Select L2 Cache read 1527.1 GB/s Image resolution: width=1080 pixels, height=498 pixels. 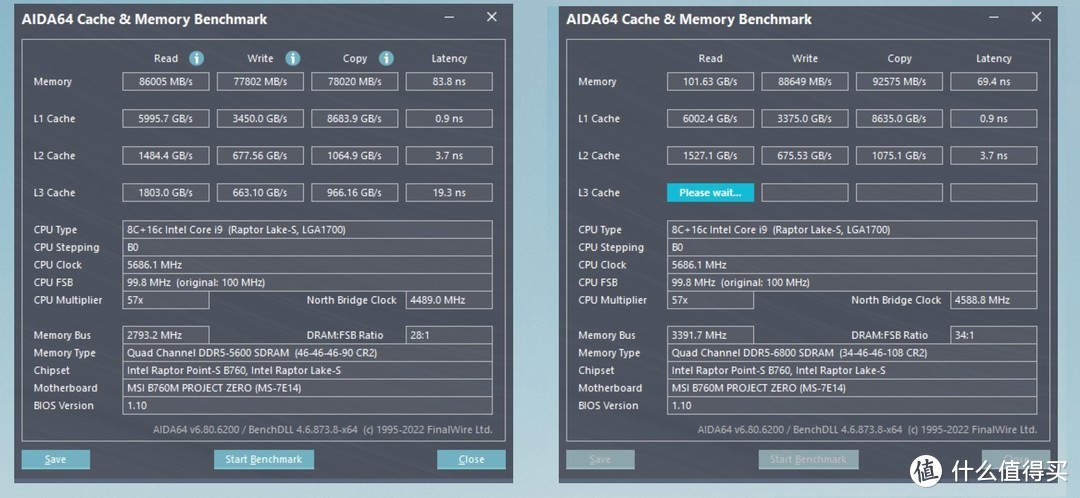tap(710, 156)
